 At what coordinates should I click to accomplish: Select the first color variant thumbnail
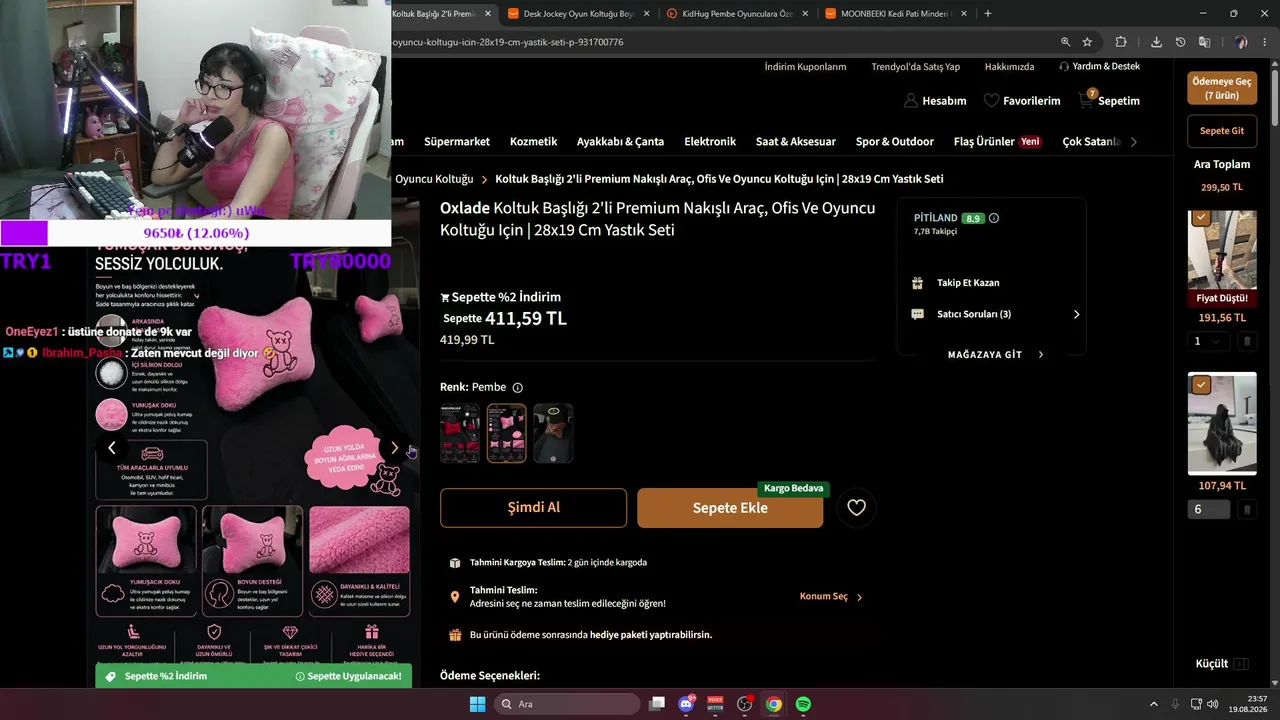coord(460,433)
